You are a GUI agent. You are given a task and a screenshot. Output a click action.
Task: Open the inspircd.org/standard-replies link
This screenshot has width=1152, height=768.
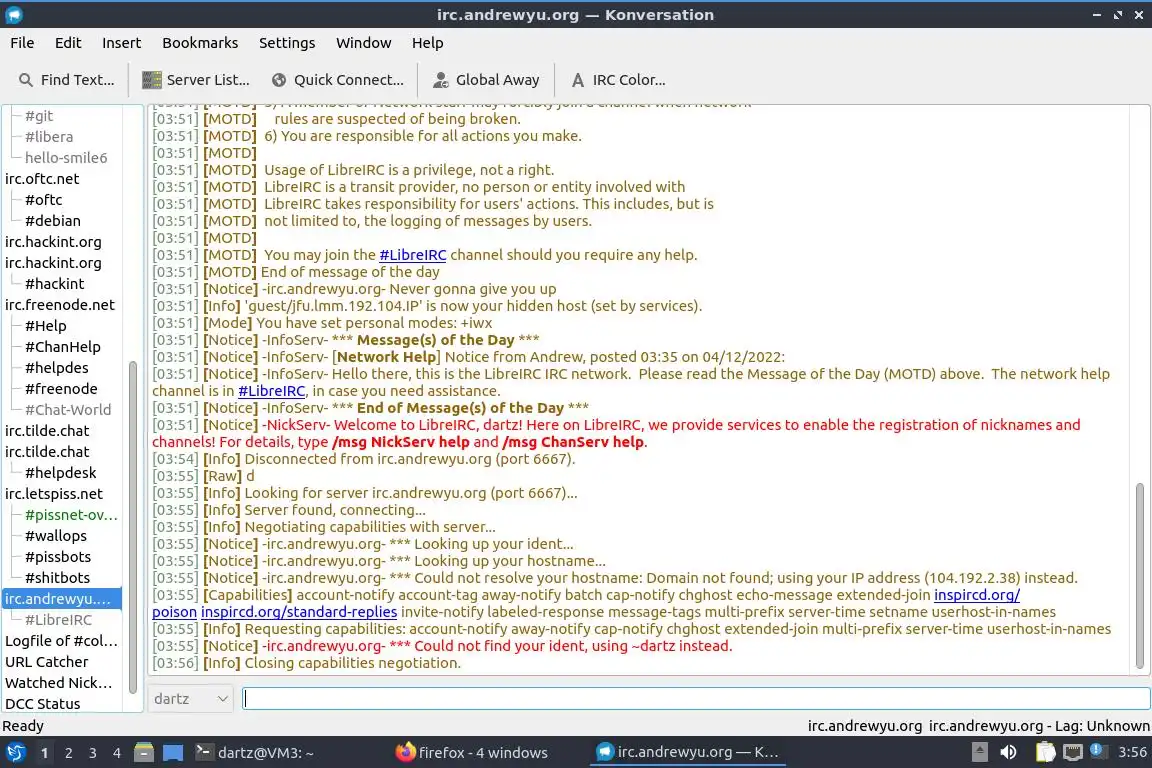(299, 612)
